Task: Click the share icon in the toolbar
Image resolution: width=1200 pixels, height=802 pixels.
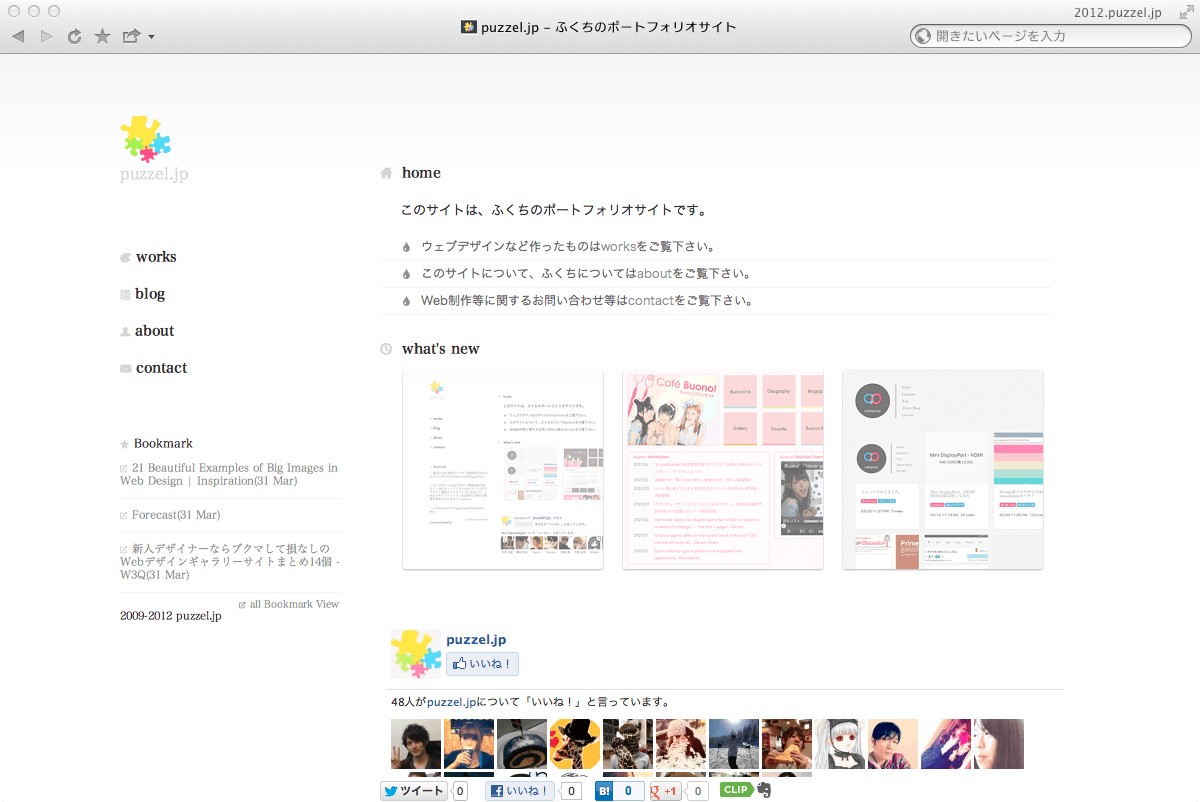Action: (x=131, y=36)
